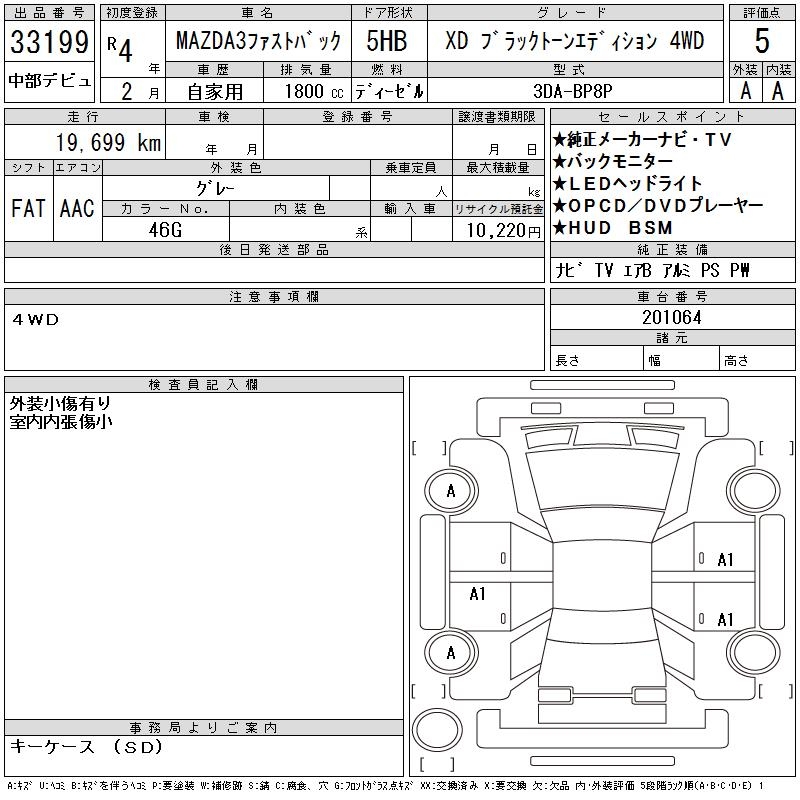Select exterior grade A under 外装
The width and height of the screenshot is (800, 800).
click(745, 91)
